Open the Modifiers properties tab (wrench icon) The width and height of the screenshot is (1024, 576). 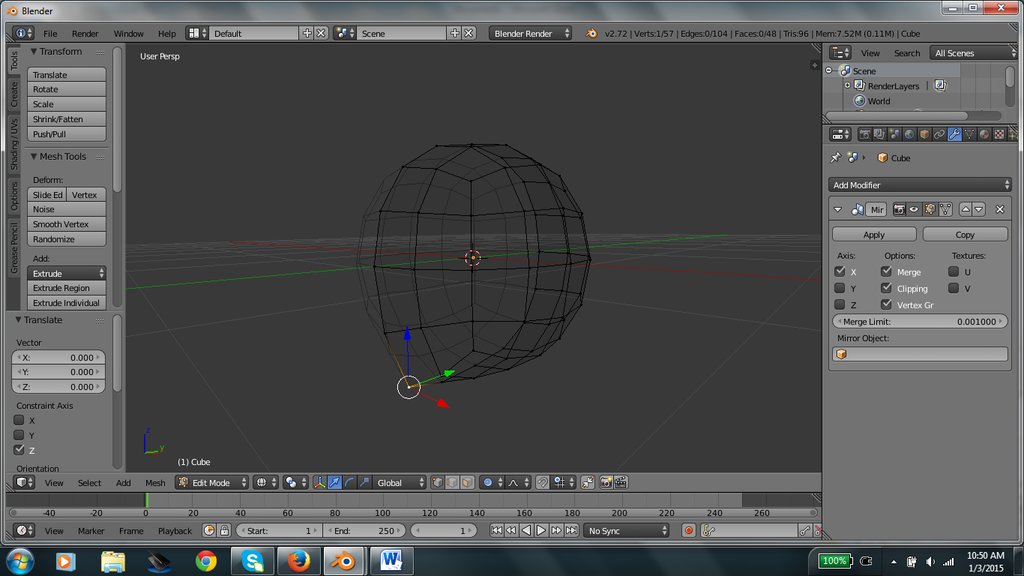coord(955,134)
